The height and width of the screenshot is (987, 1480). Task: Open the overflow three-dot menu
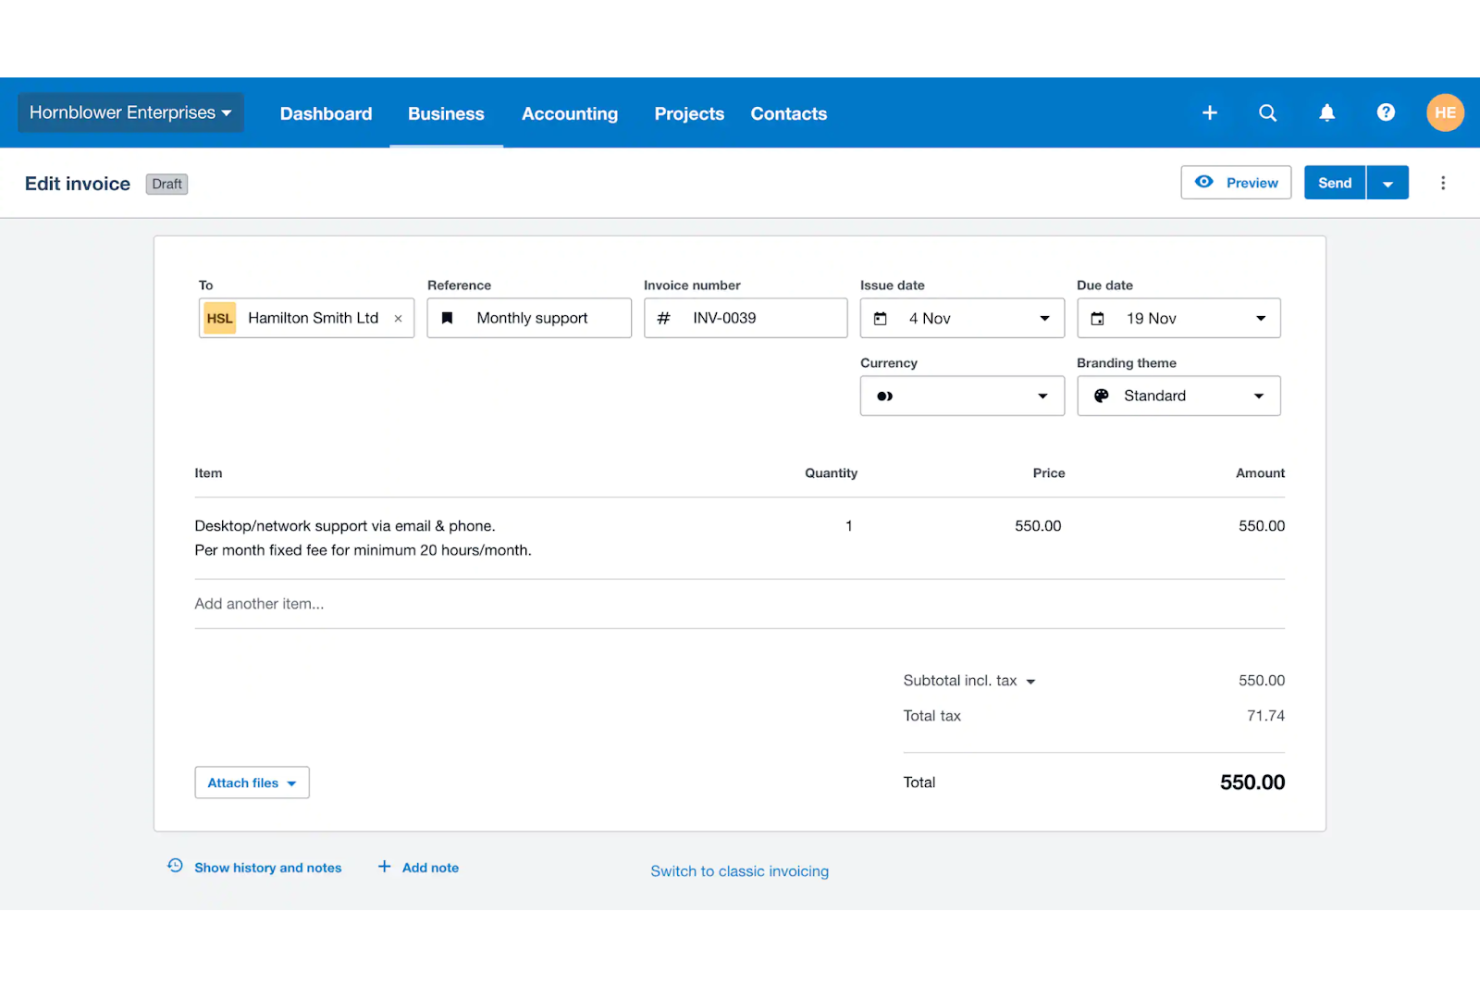tap(1443, 183)
